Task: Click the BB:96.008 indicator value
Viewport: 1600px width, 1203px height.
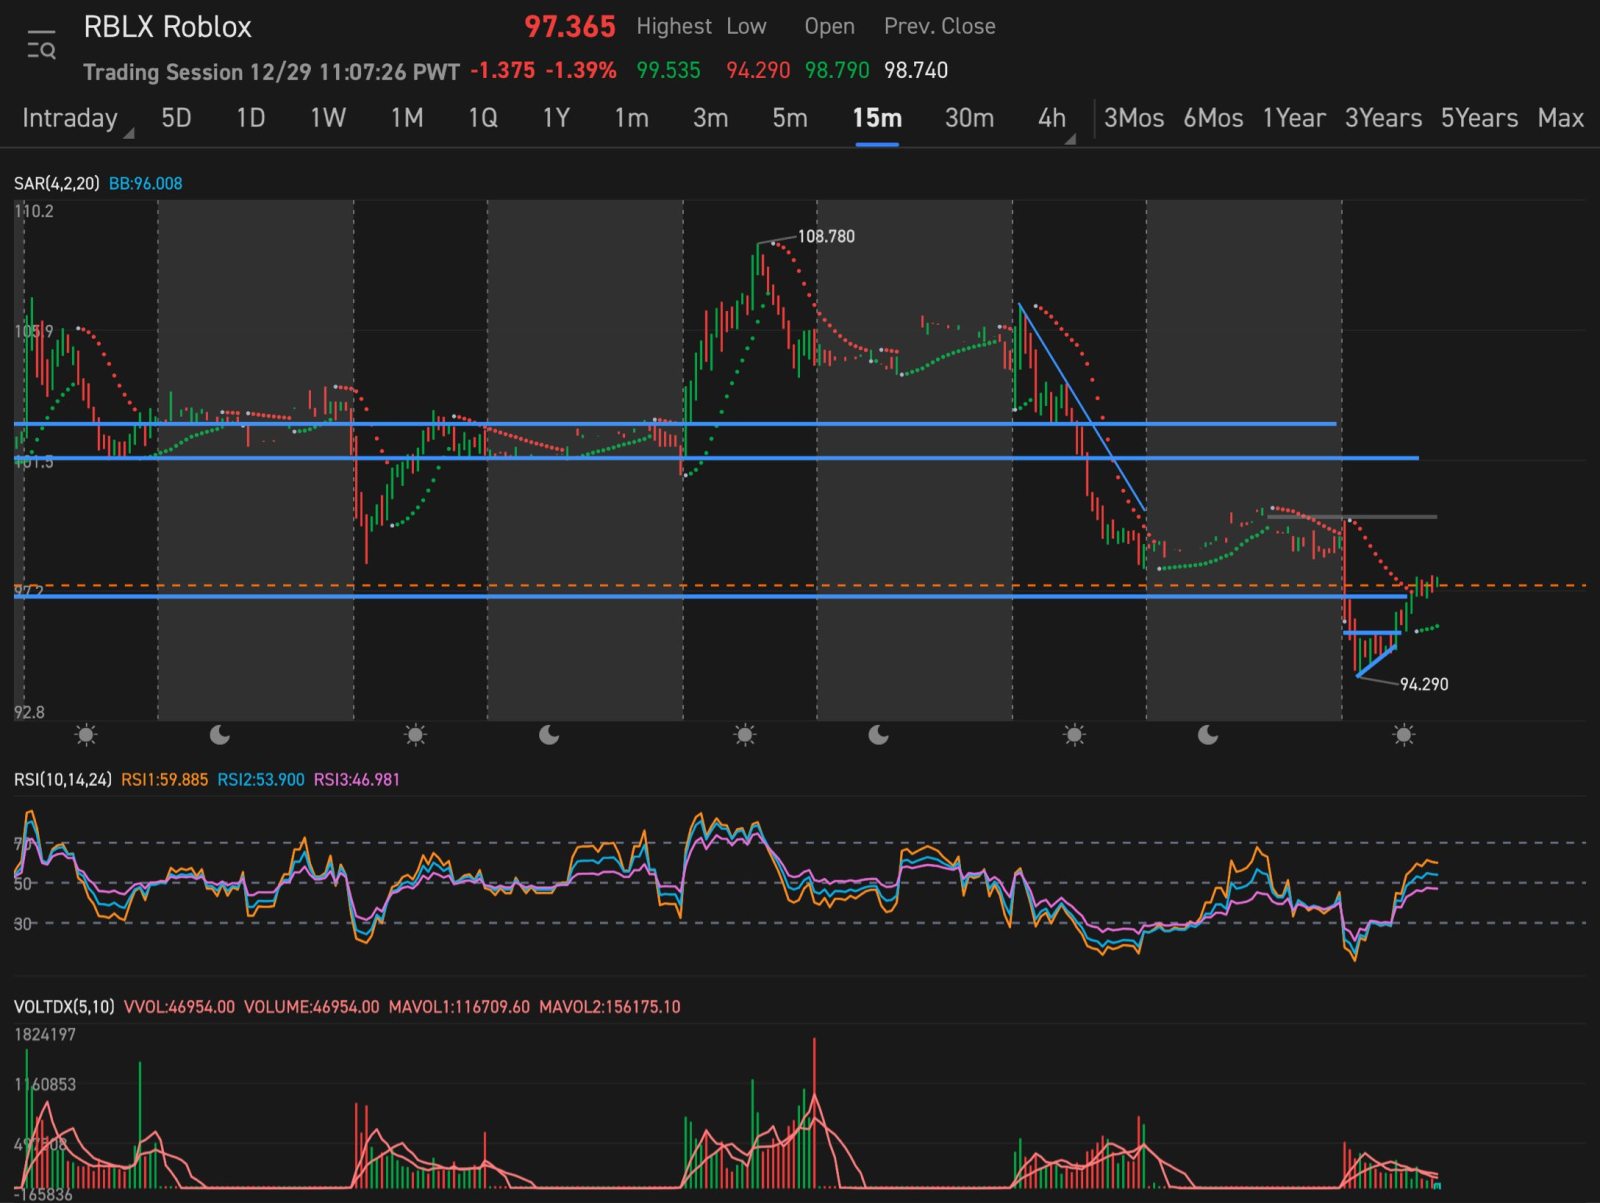Action: (146, 183)
